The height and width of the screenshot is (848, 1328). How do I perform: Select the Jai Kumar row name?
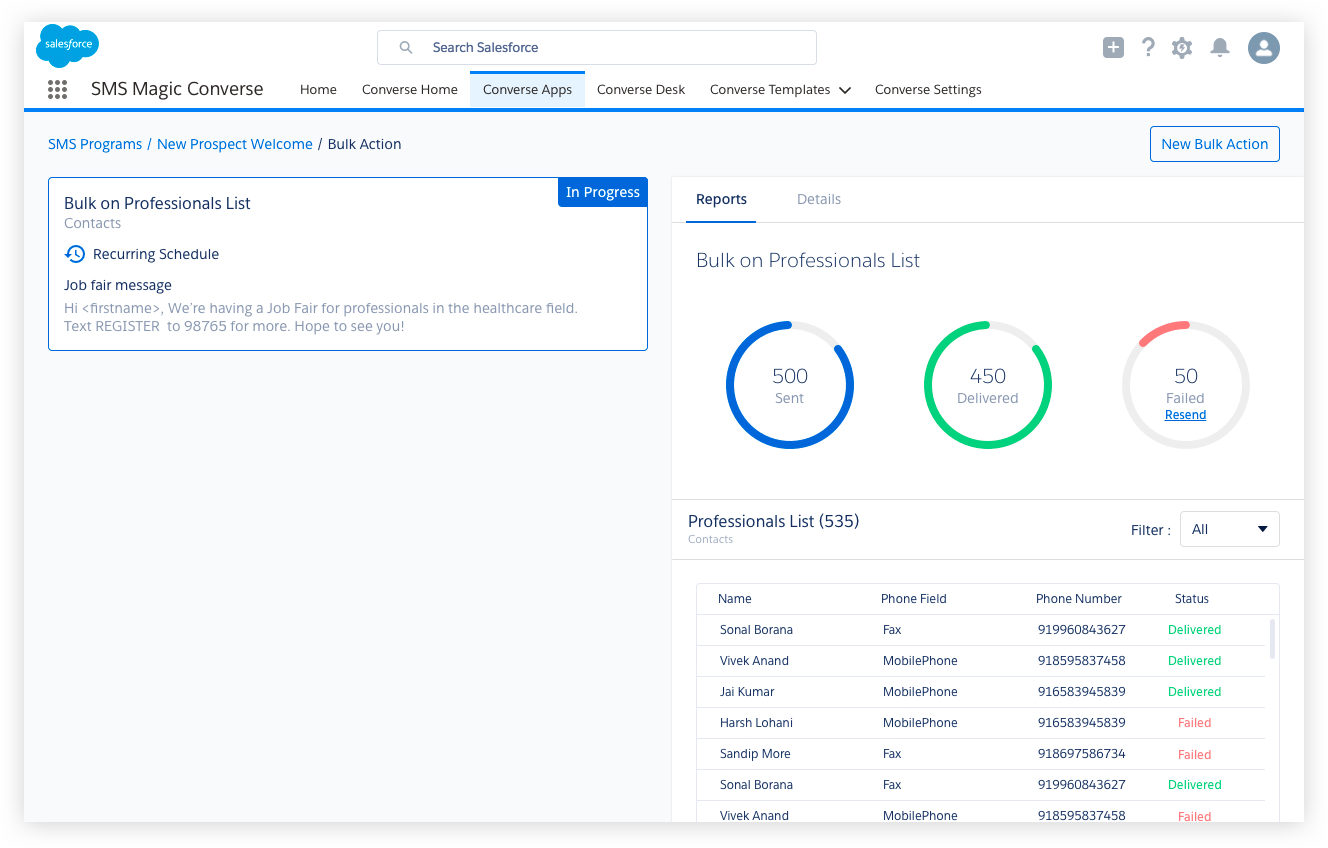(747, 692)
